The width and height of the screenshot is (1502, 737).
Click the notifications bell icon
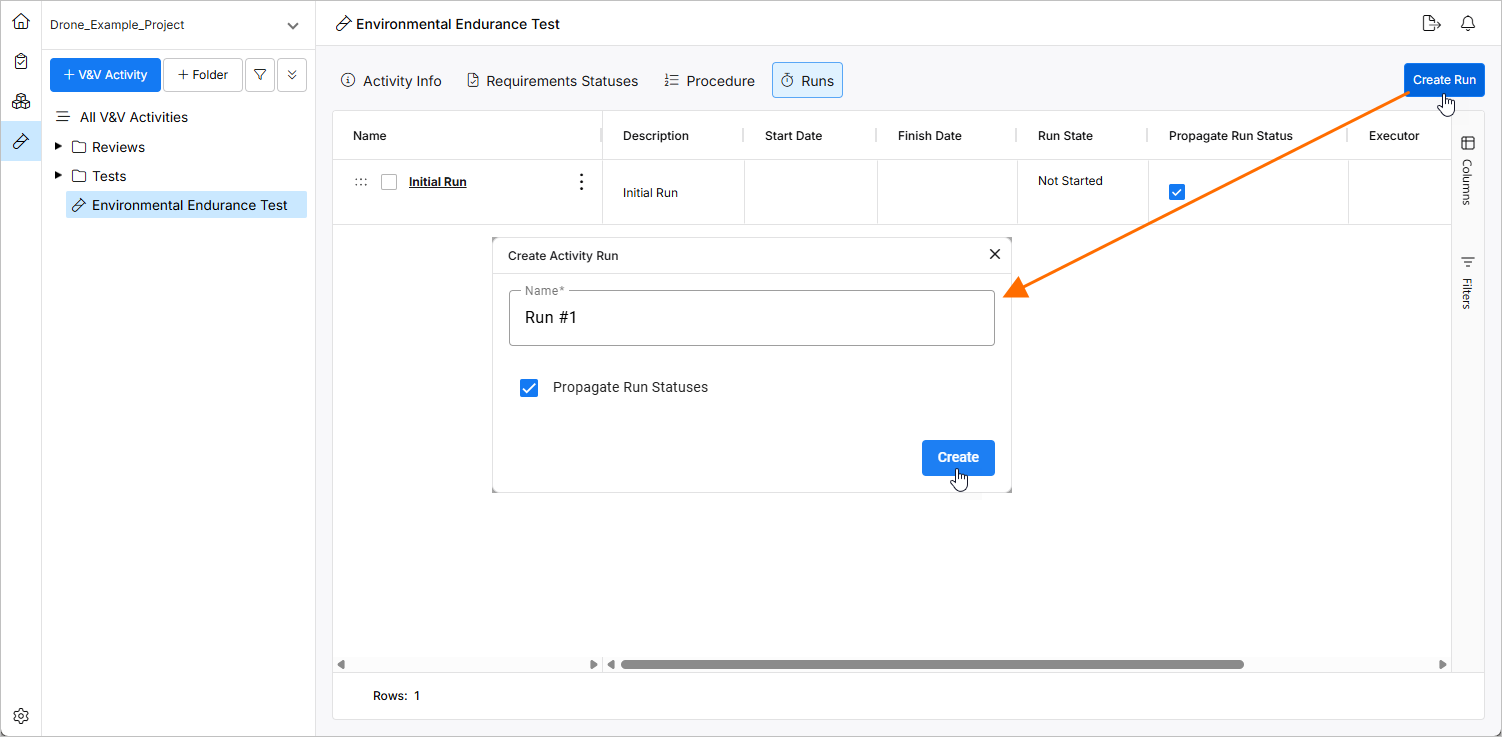tap(1468, 24)
